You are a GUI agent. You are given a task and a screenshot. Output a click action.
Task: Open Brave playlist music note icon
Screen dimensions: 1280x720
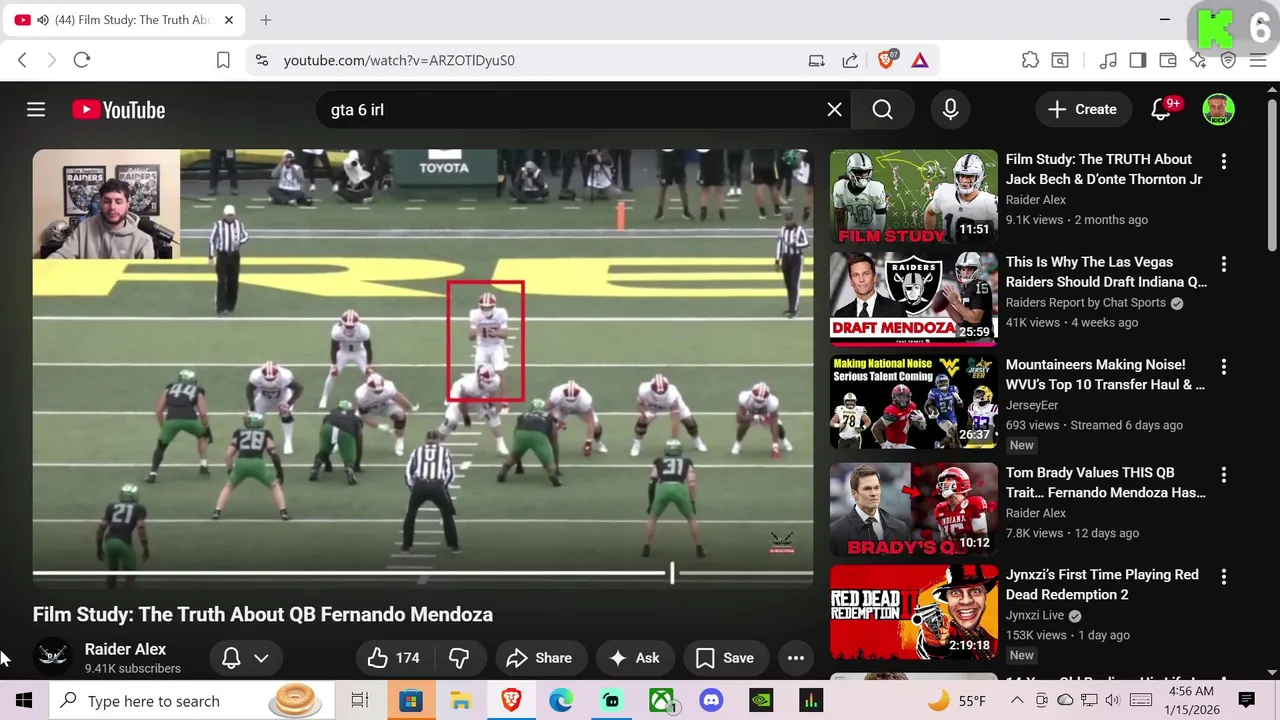pyautogui.click(x=1108, y=60)
